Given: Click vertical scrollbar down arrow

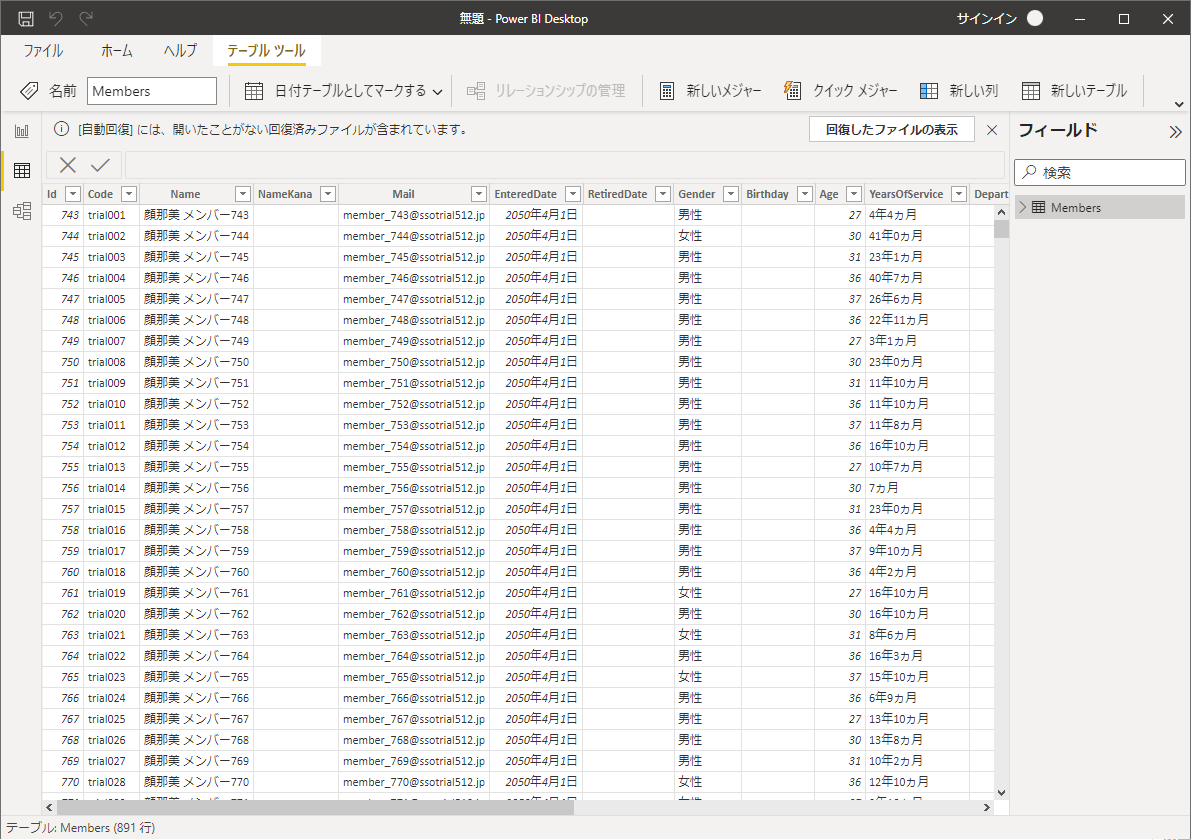Looking at the screenshot, I should point(1001,792).
